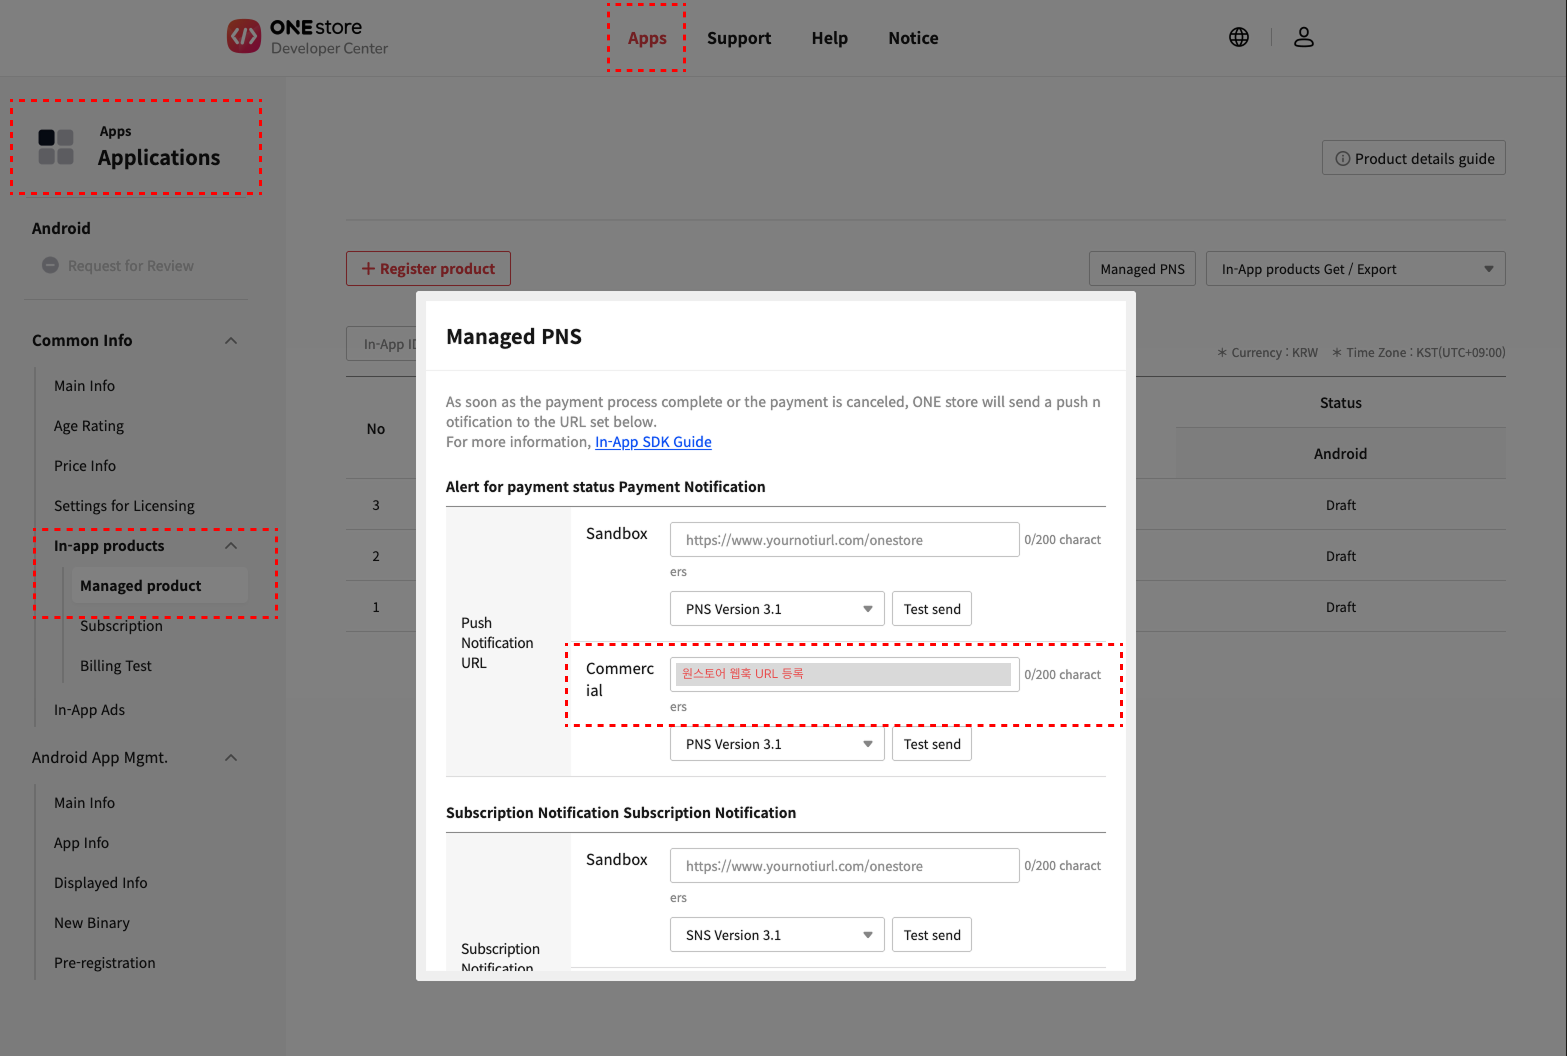Open the user account profile icon

[x=1303, y=37]
